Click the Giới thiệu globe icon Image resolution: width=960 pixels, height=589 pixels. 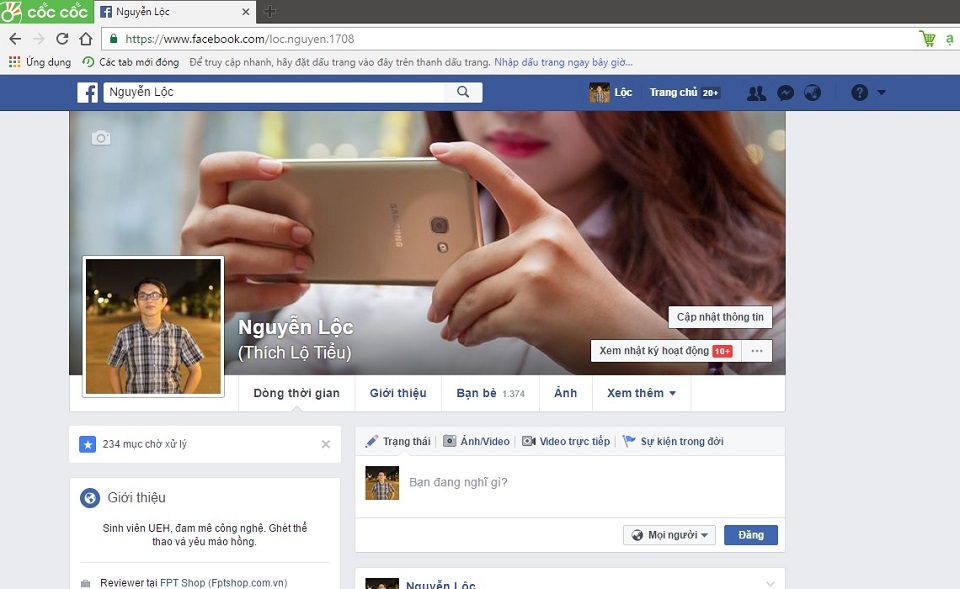(90, 498)
